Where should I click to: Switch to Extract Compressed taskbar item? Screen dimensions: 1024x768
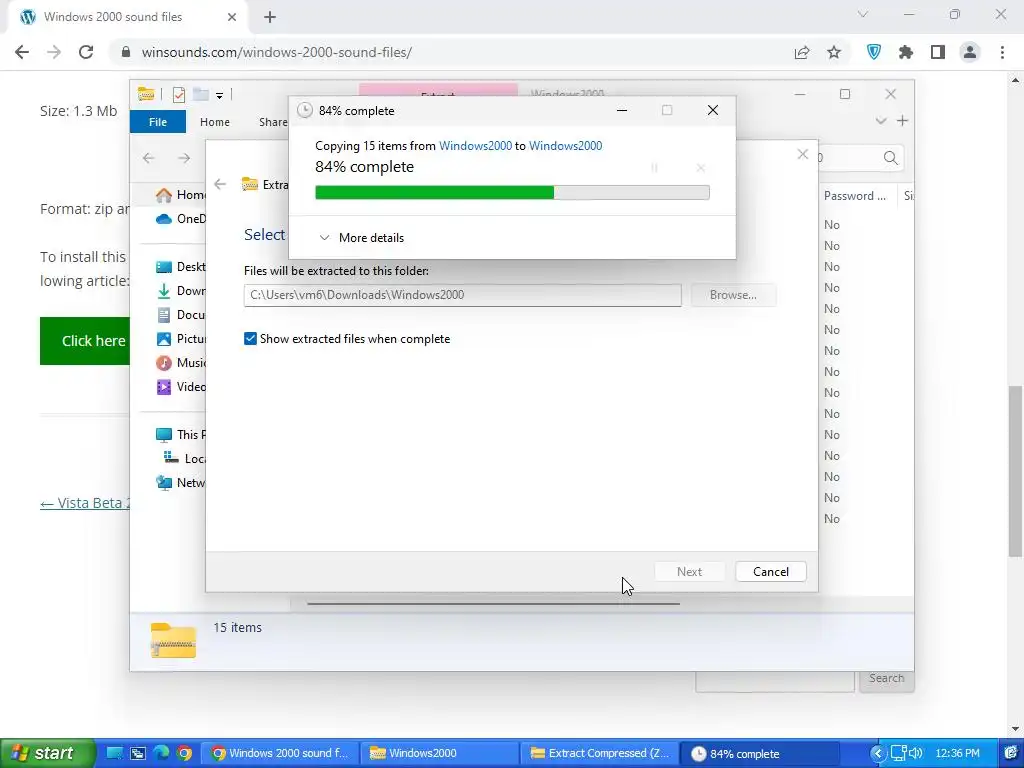(601, 753)
